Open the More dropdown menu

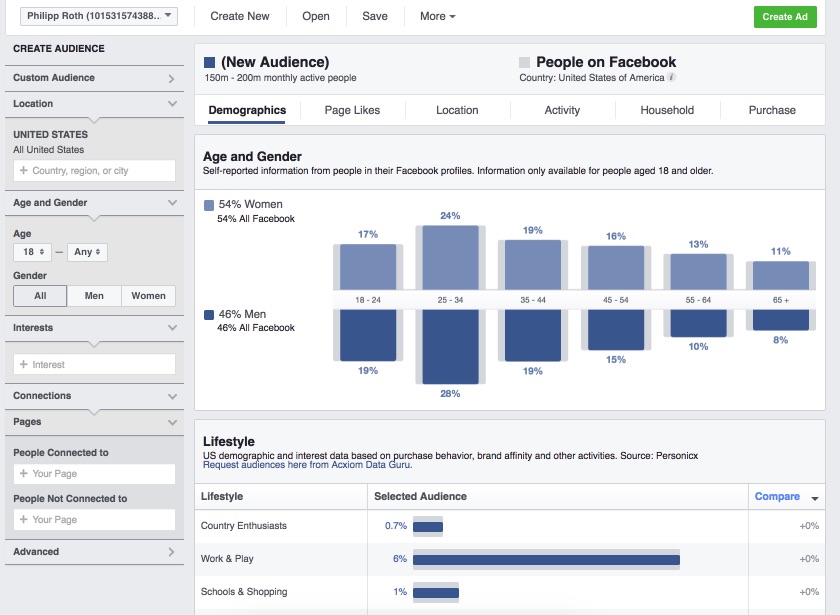(438, 16)
